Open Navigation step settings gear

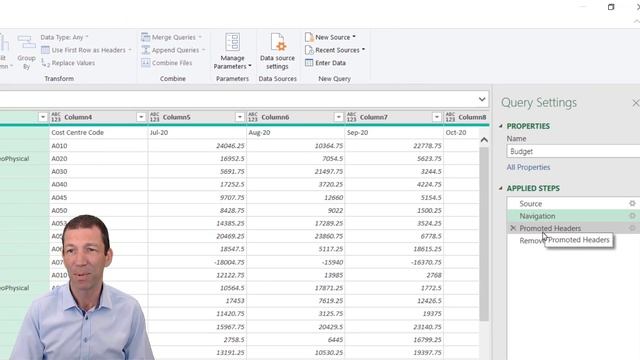pos(632,216)
